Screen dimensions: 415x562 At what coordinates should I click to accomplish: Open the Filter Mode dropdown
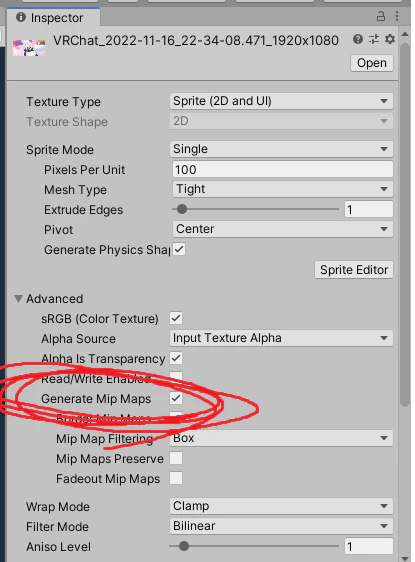[281, 526]
